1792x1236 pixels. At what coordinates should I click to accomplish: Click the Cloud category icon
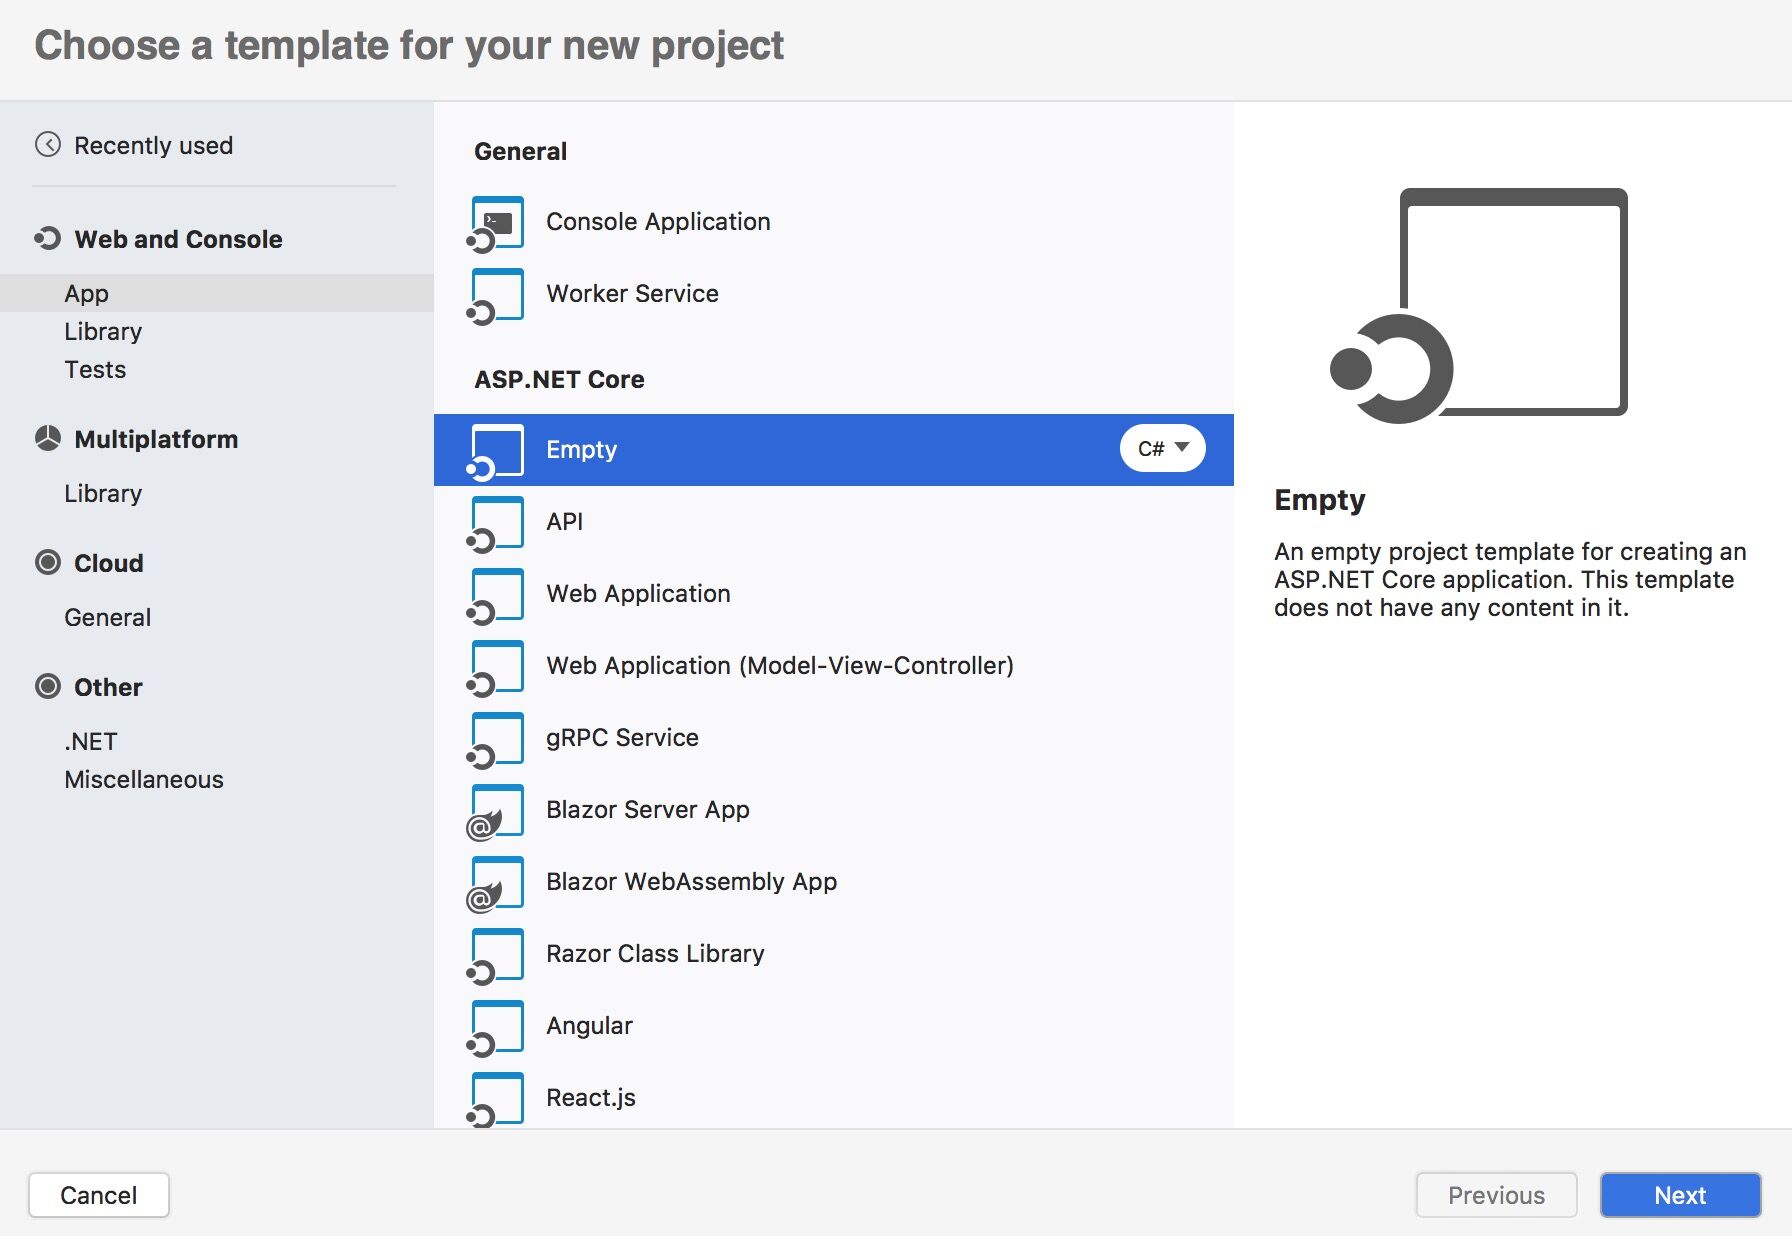pyautogui.click(x=48, y=562)
